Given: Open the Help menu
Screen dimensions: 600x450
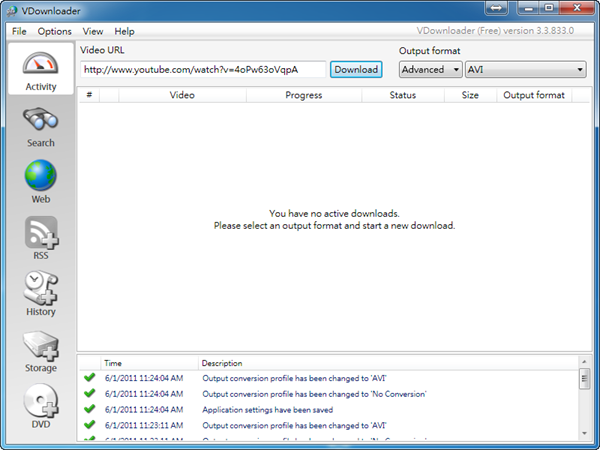Looking at the screenshot, I should tap(124, 31).
